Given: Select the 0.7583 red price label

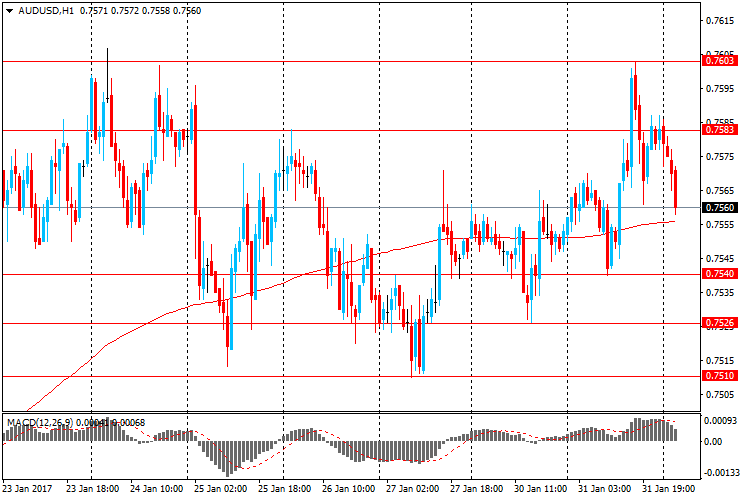Looking at the screenshot, I should point(719,129).
